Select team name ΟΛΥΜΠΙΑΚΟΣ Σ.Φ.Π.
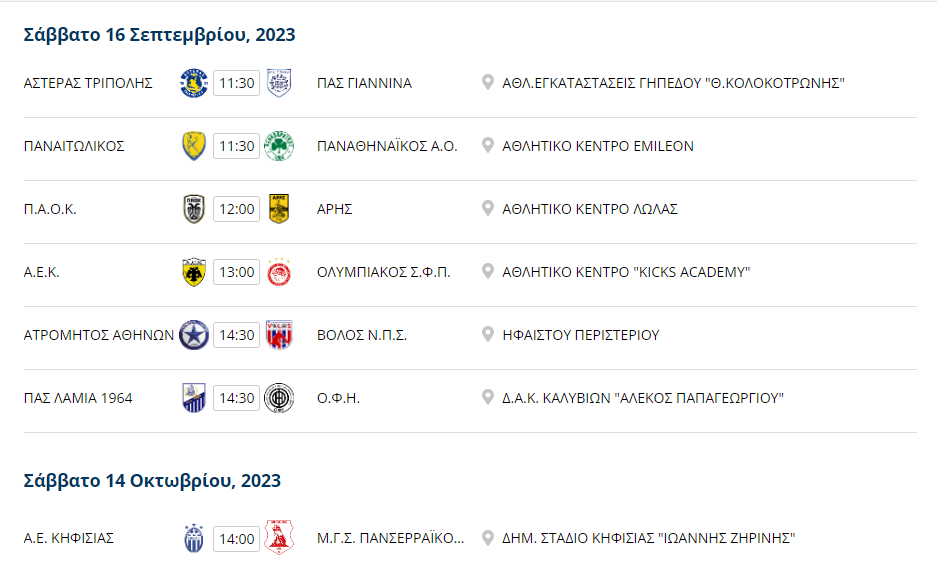The image size is (937, 572). pyautogui.click(x=384, y=272)
